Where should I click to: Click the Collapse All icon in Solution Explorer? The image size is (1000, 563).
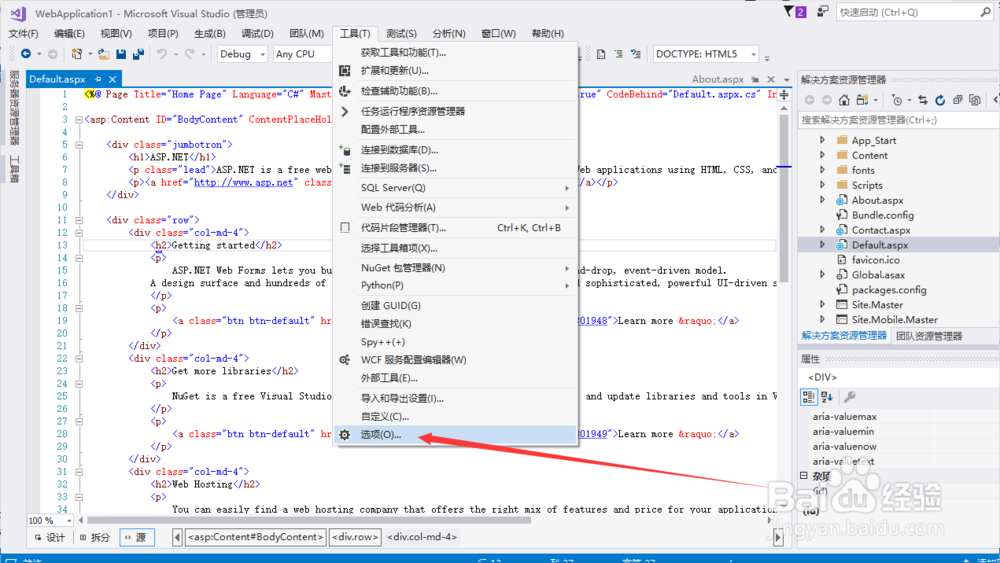[957, 100]
